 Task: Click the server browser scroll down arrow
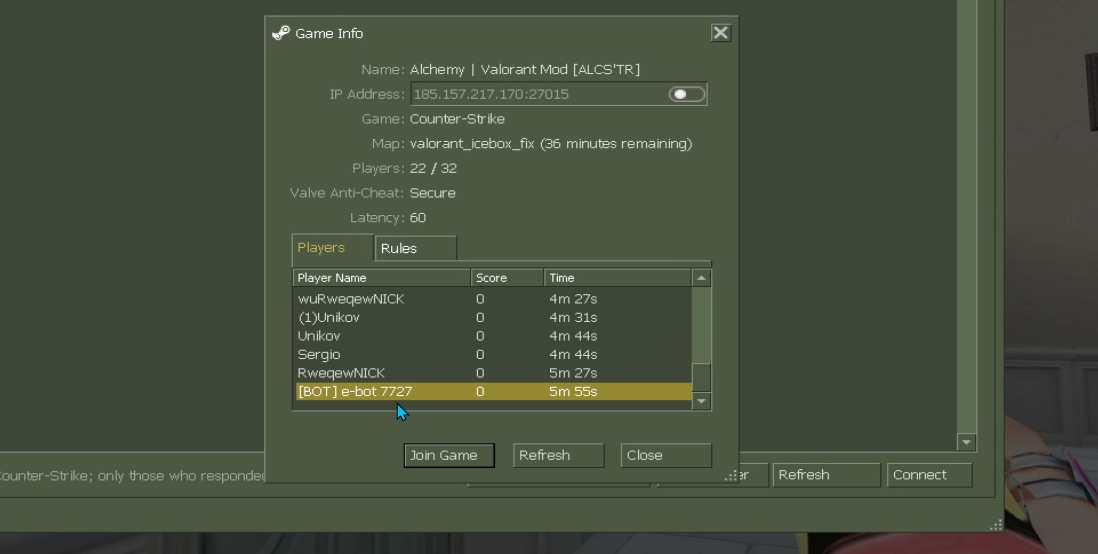pos(966,442)
